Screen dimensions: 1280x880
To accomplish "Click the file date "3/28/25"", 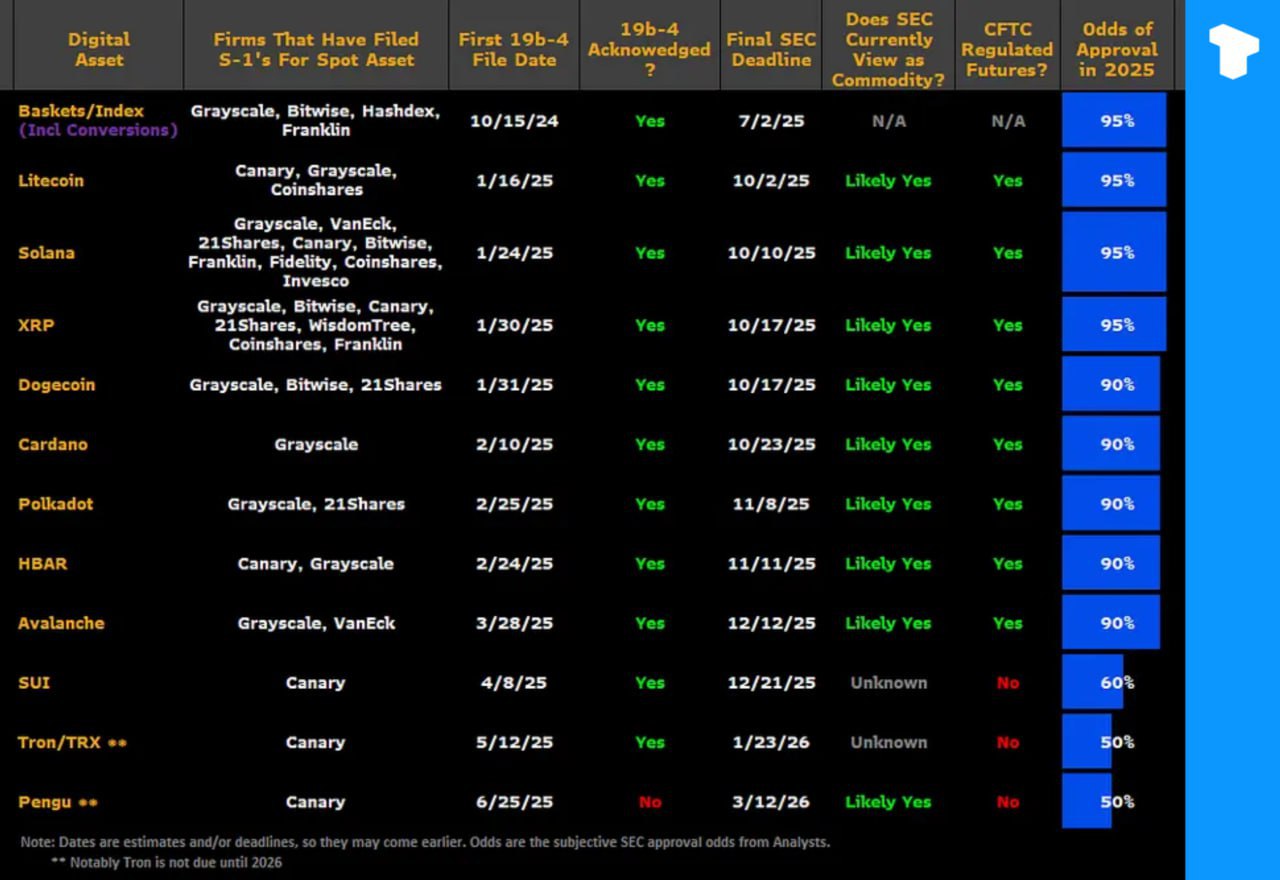I will point(514,623).
